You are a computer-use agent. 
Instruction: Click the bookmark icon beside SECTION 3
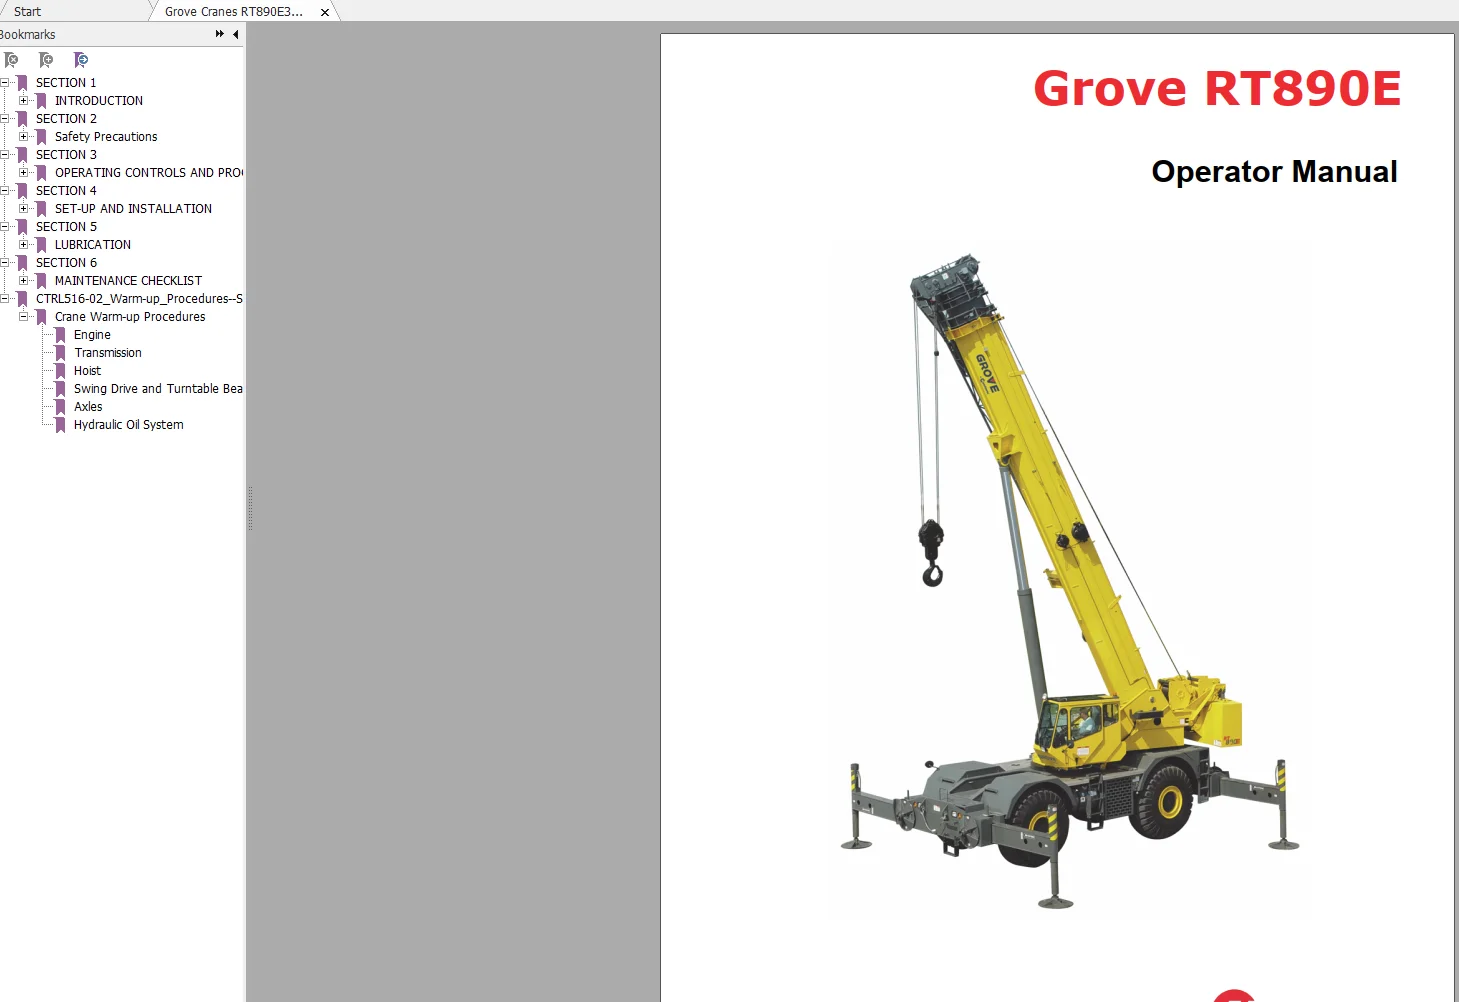point(22,155)
